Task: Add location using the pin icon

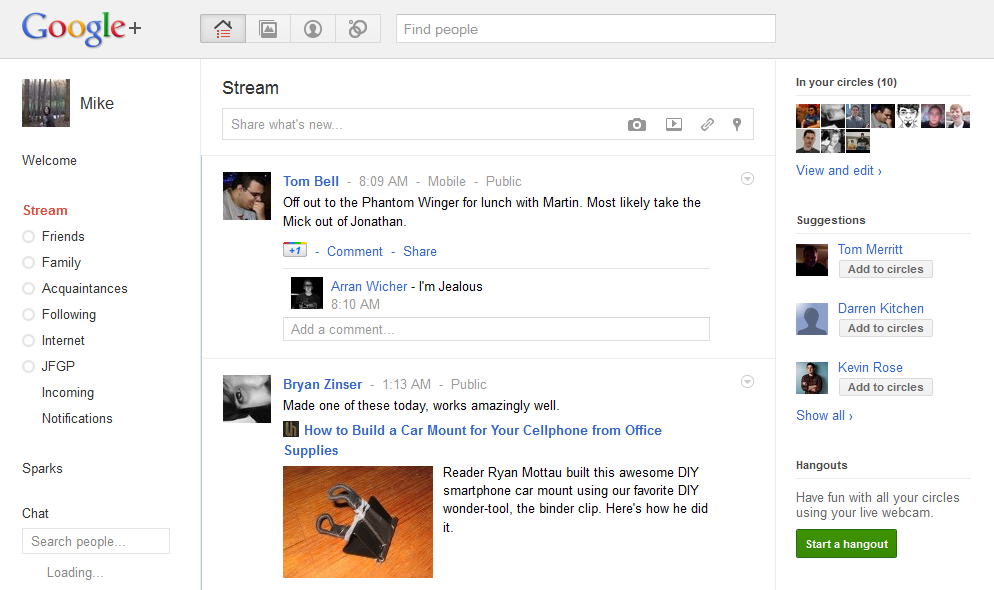Action: (x=737, y=124)
